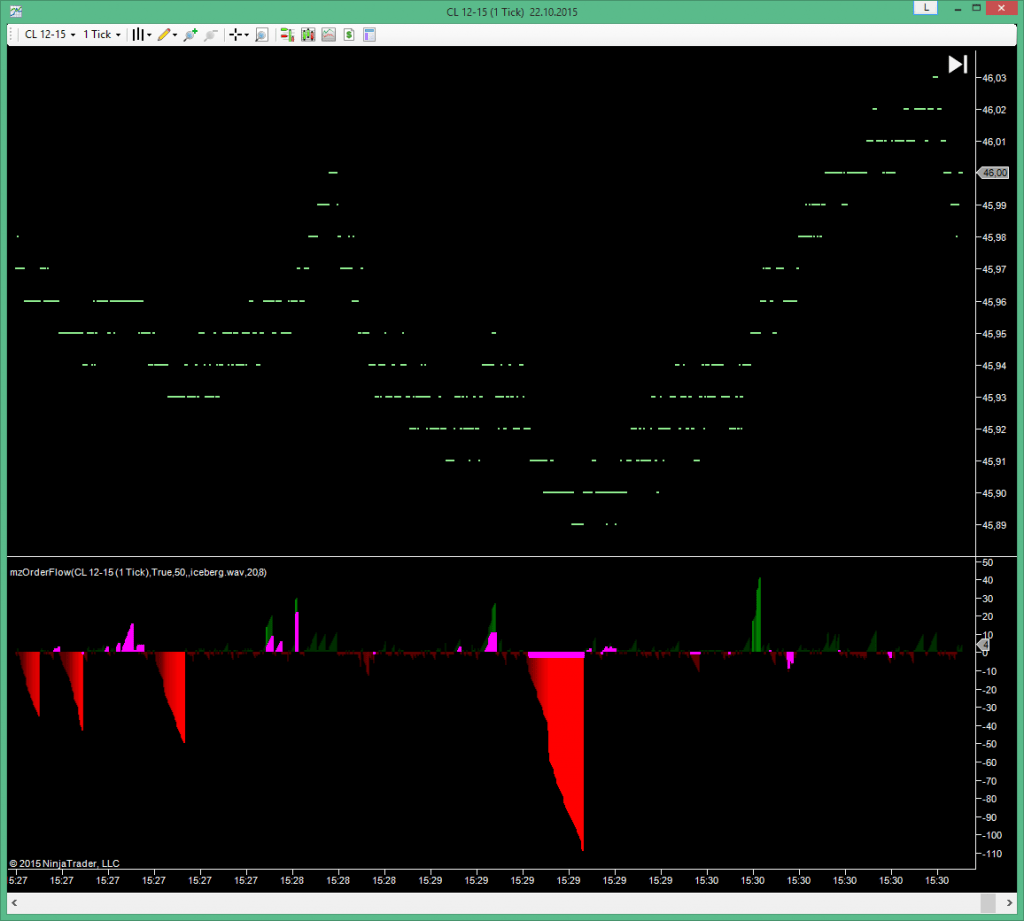The height and width of the screenshot is (921, 1024).
Task: Open the chart style bars dropdown
Action: click(x=141, y=35)
